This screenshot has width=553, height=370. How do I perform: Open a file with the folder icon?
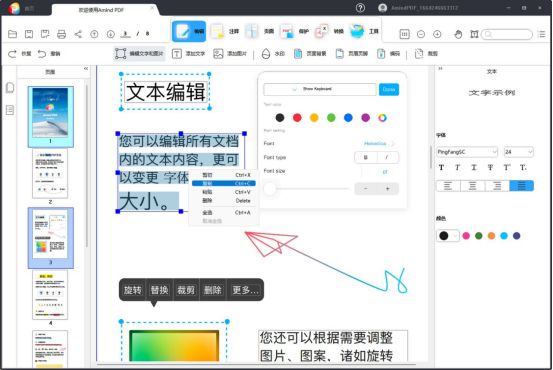[12, 34]
